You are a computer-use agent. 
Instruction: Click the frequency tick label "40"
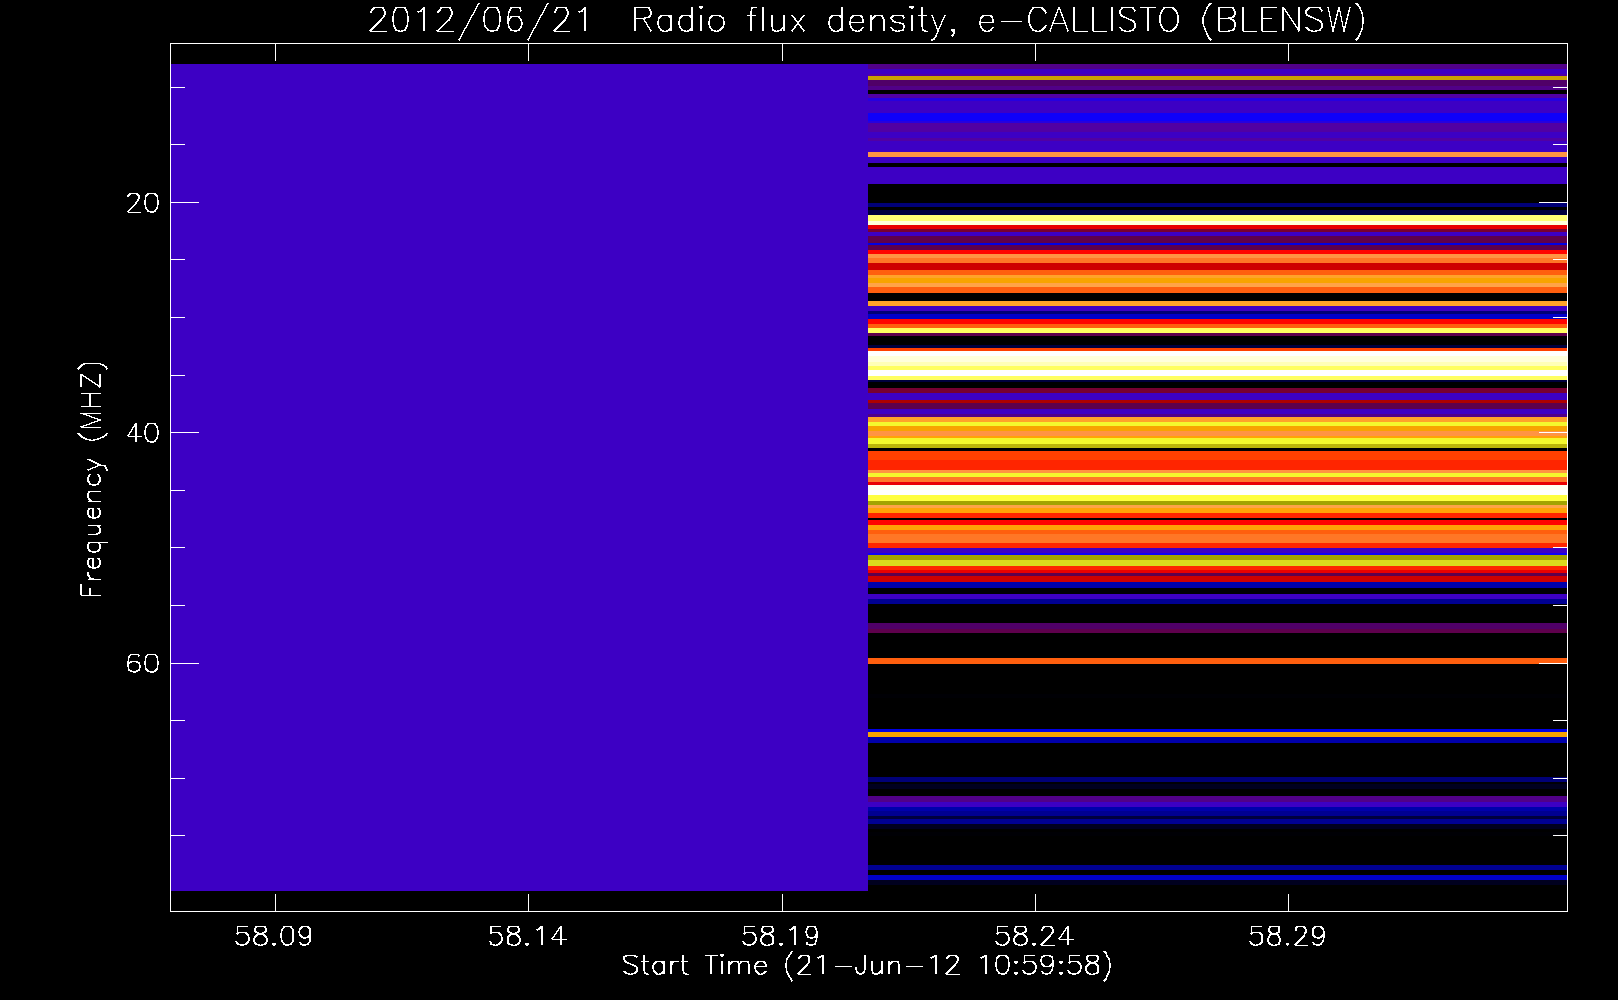point(143,433)
